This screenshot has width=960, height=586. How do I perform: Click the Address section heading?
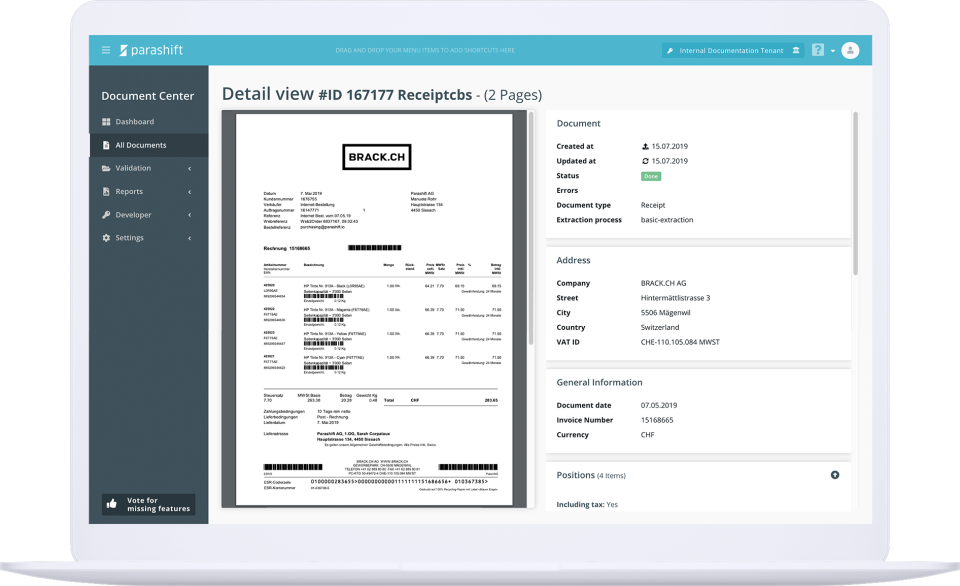(x=574, y=260)
